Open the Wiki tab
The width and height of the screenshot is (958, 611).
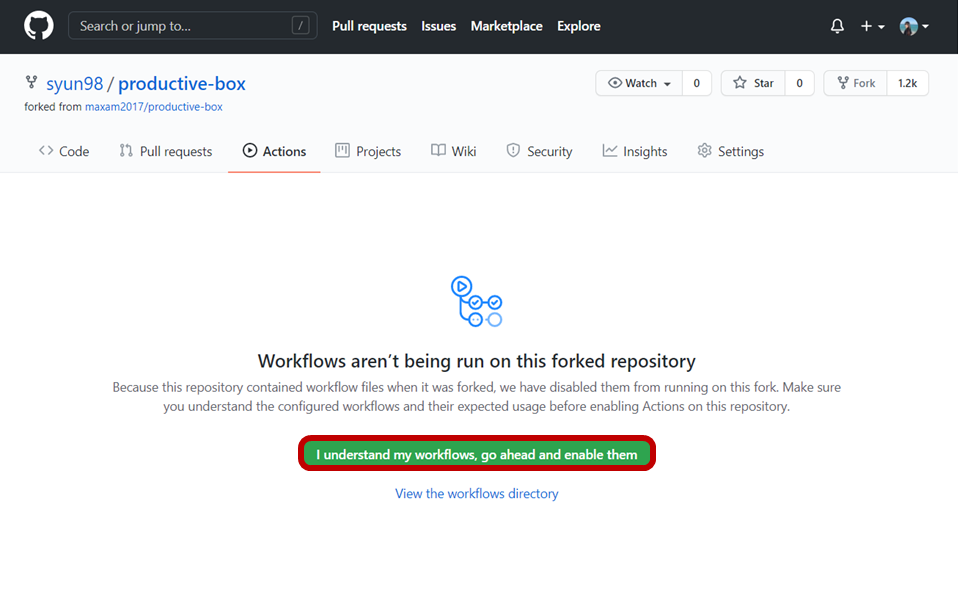(x=453, y=152)
